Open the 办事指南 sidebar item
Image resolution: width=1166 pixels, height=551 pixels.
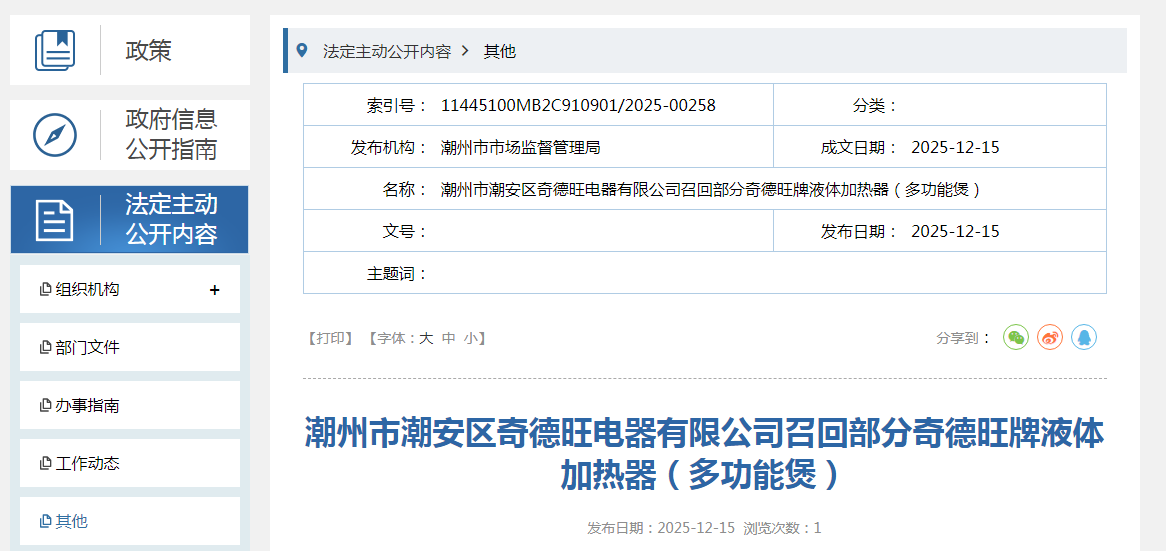tap(87, 406)
